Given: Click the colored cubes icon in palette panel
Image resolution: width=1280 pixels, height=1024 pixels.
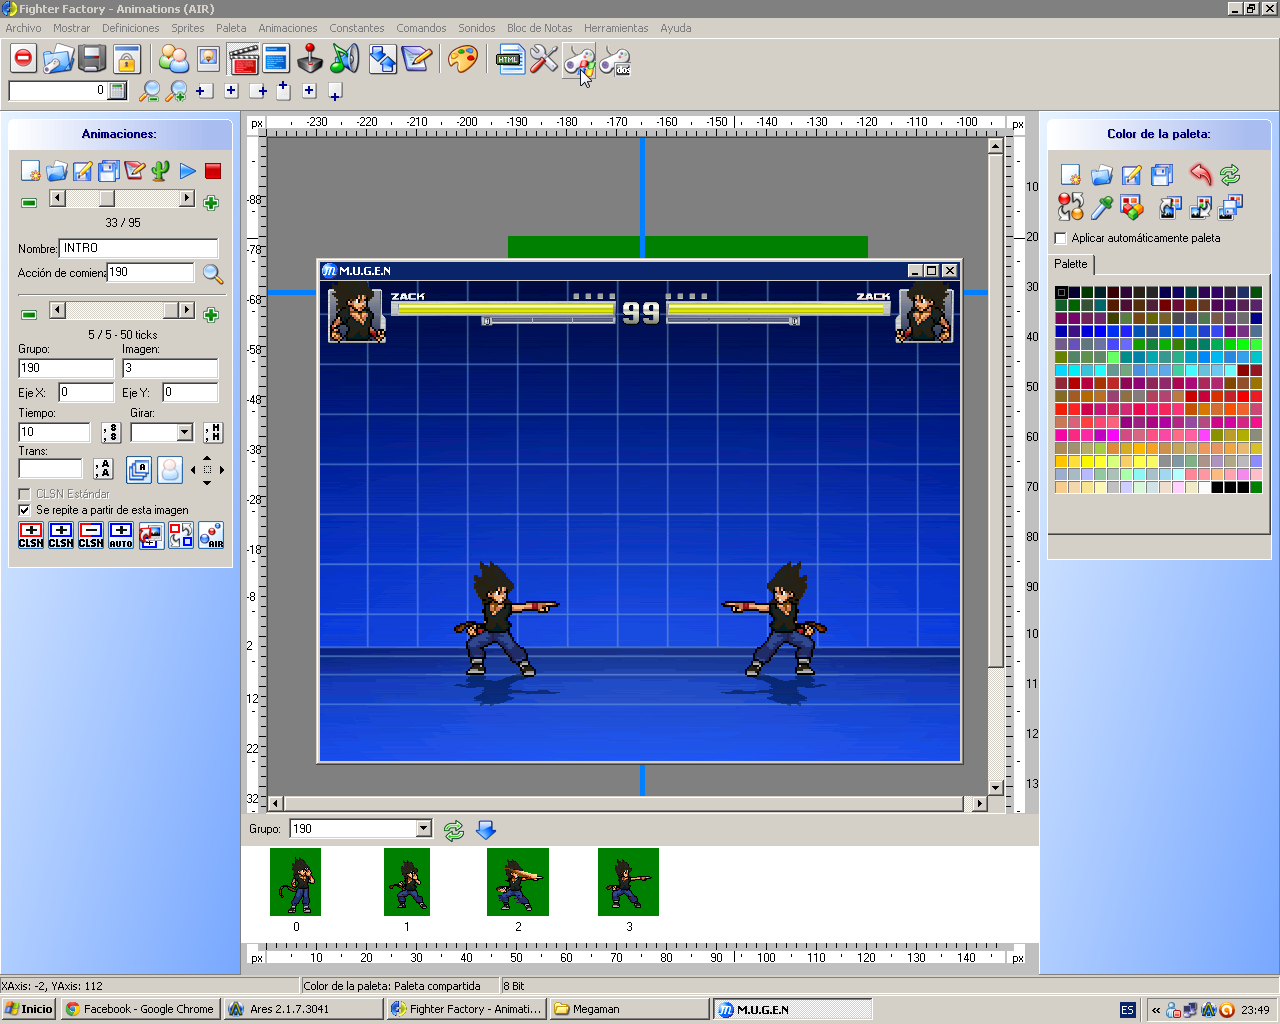Looking at the screenshot, I should [x=1132, y=207].
